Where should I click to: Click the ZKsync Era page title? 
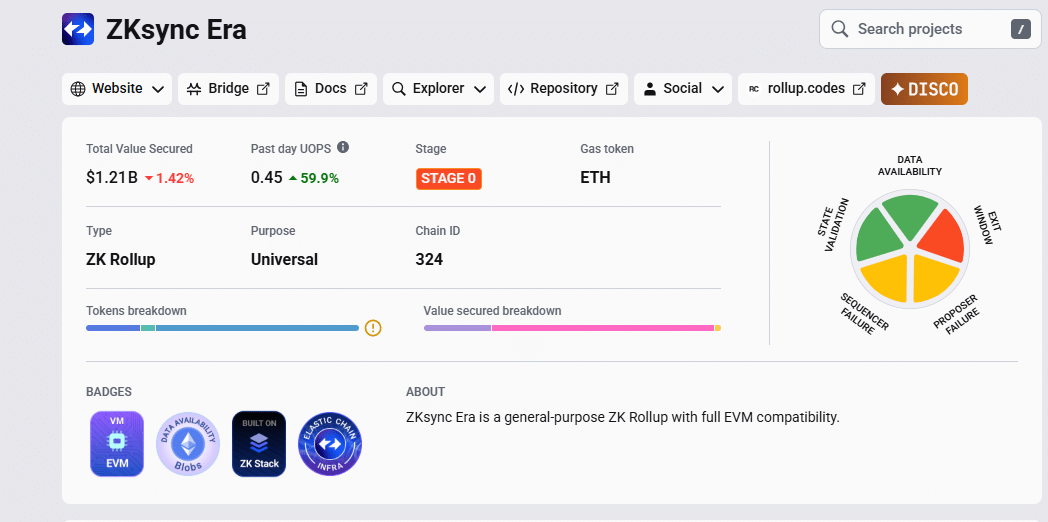pos(176,29)
